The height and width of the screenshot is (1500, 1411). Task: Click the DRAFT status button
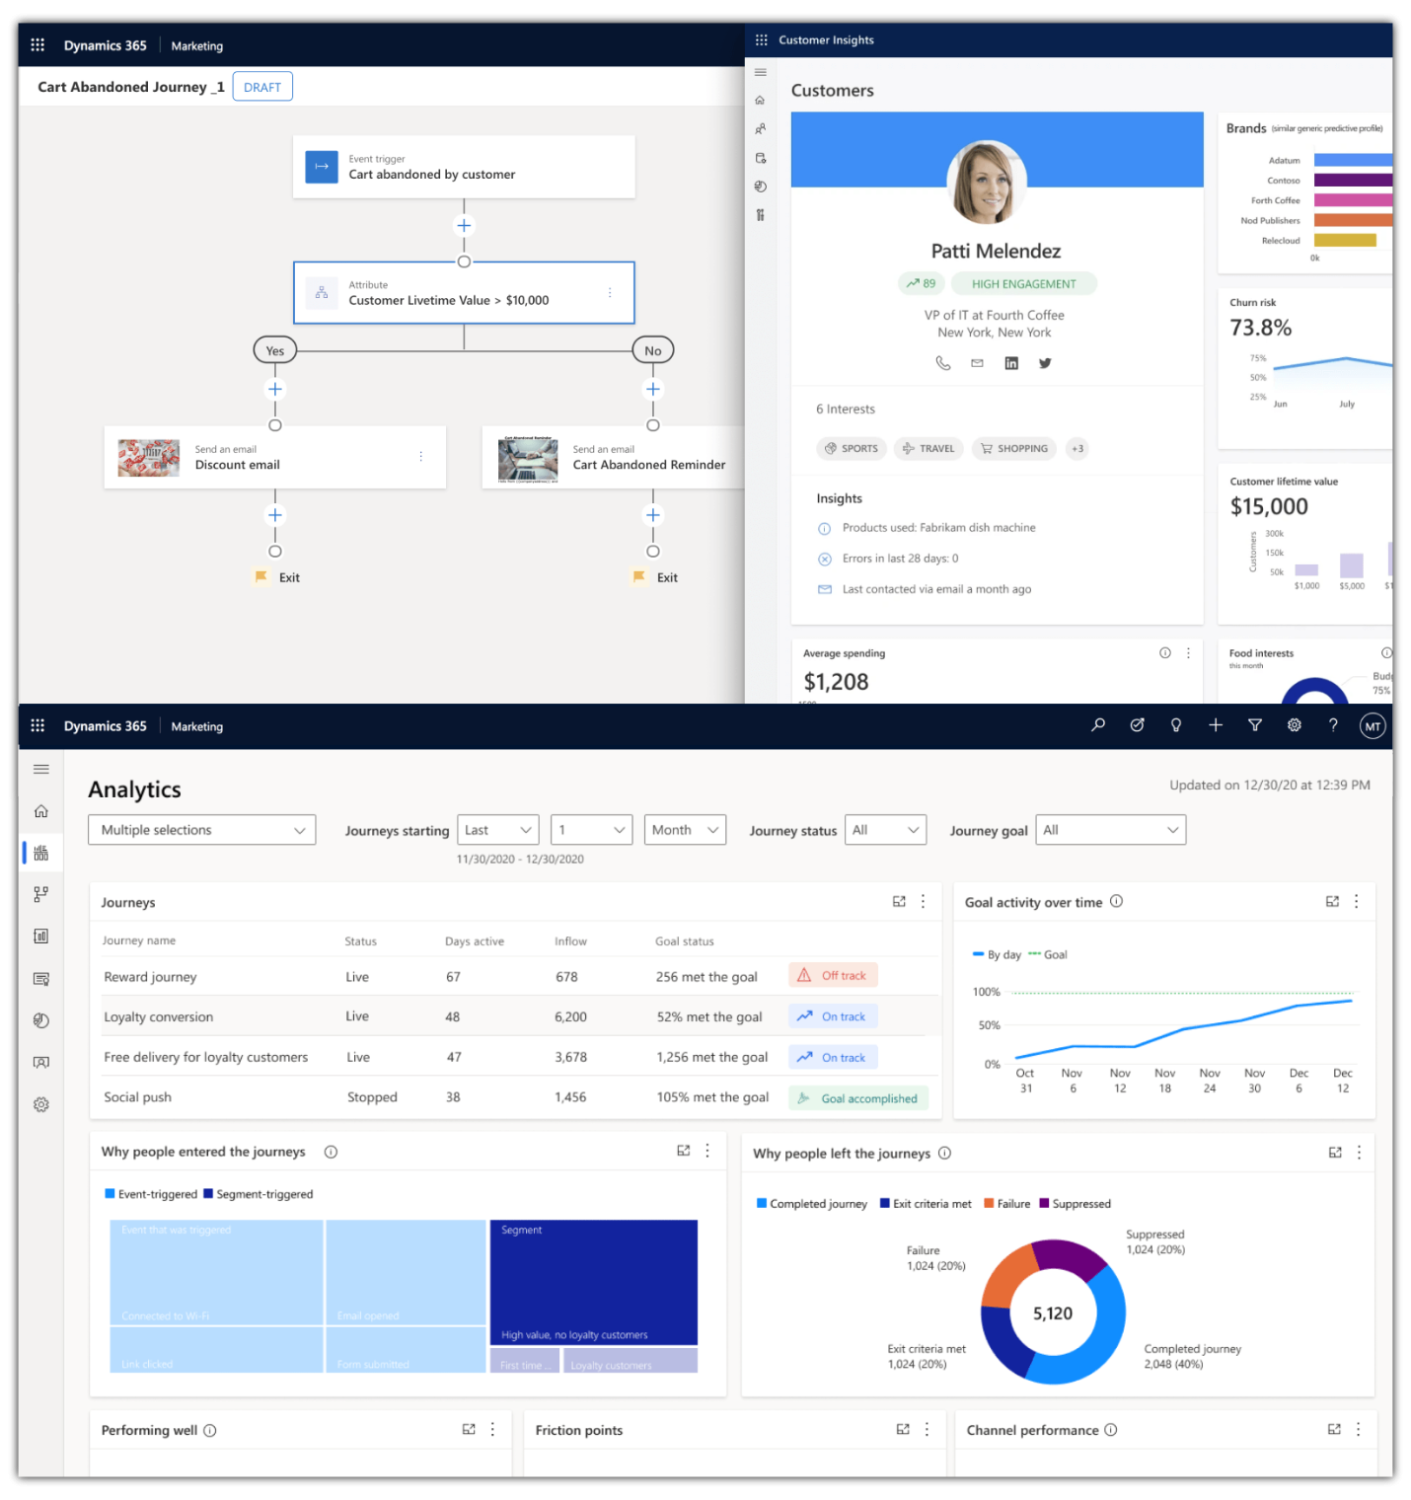pos(262,86)
